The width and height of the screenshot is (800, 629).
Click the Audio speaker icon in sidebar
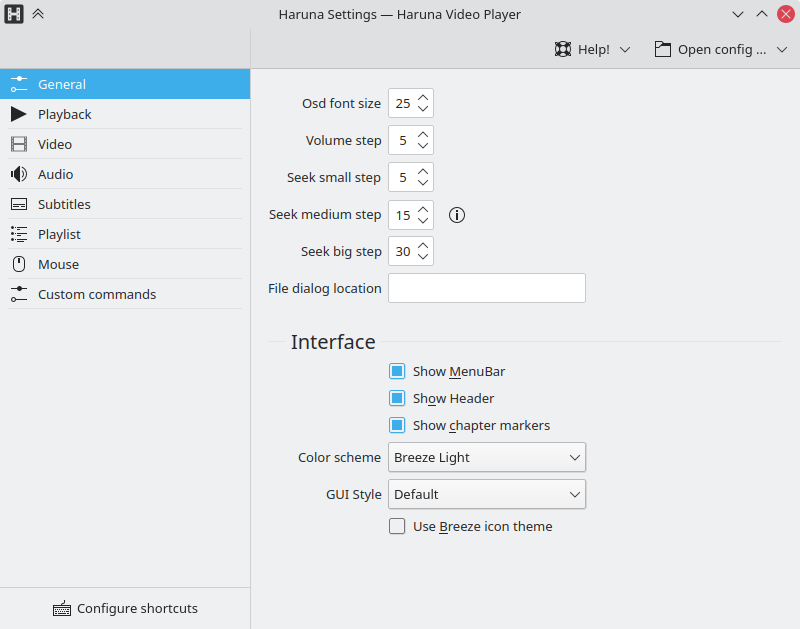18,174
